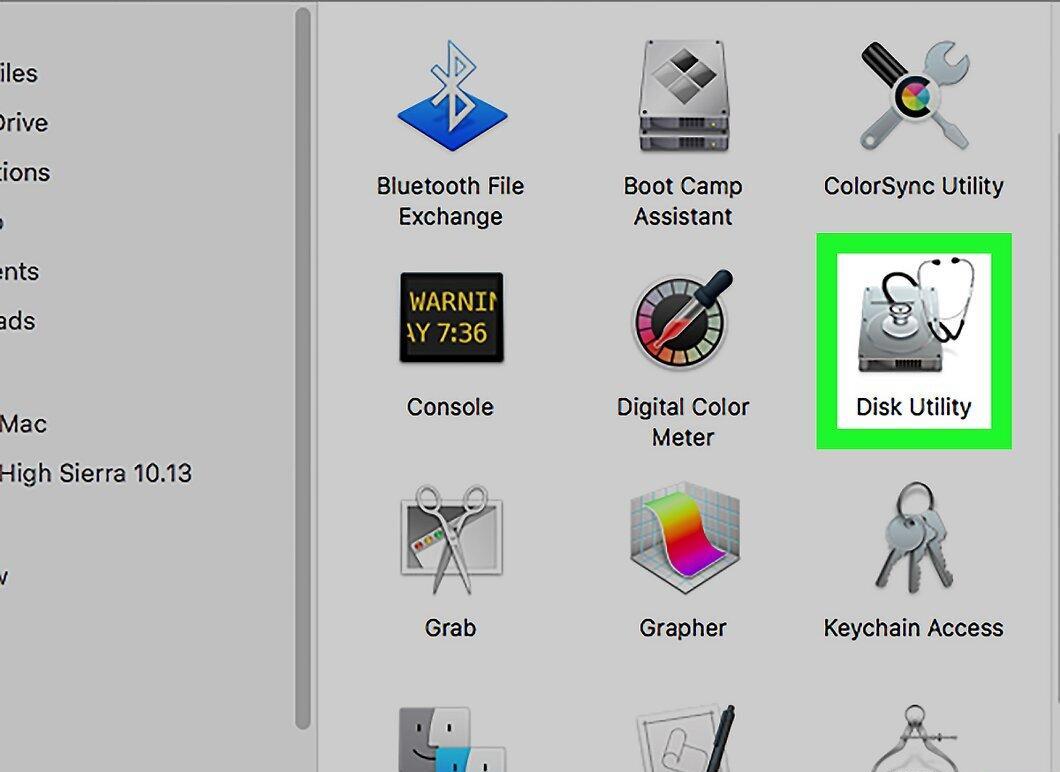Click the Digital Color Meter name label
Image resolution: width=1060 pixels, height=772 pixels.
pyautogui.click(x=683, y=422)
